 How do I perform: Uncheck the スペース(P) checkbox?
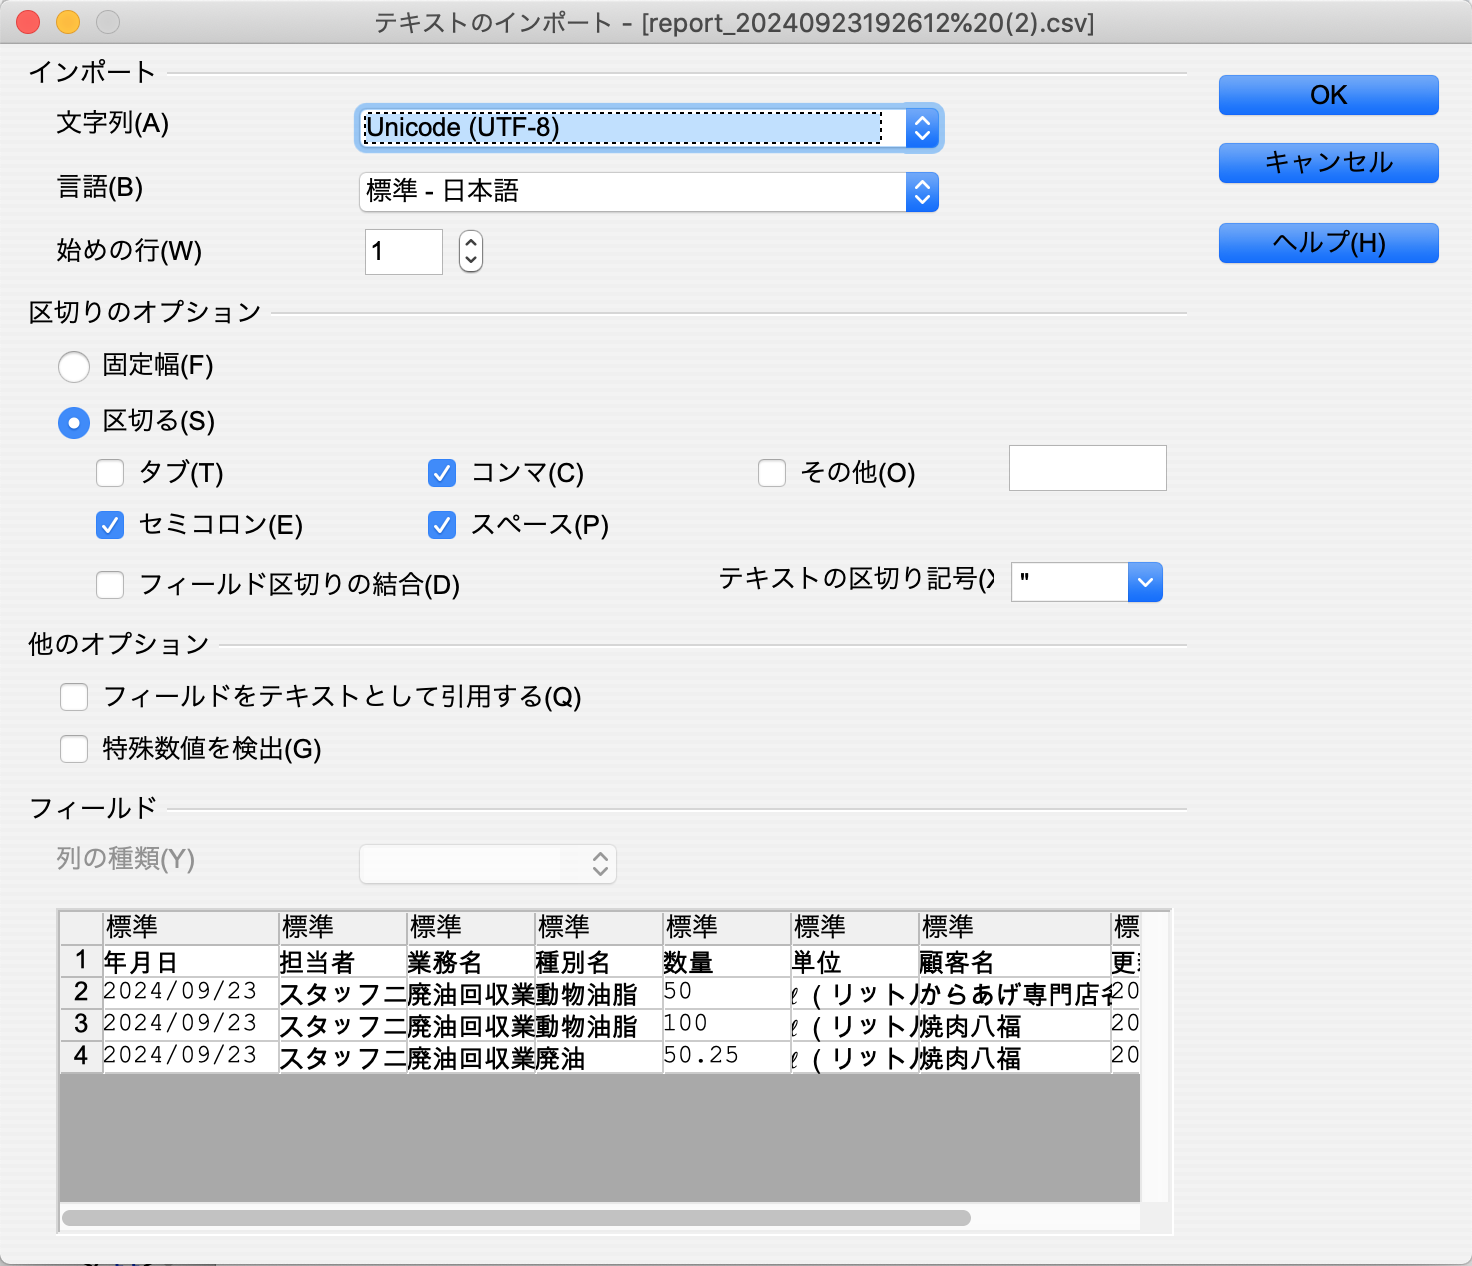pos(442,525)
